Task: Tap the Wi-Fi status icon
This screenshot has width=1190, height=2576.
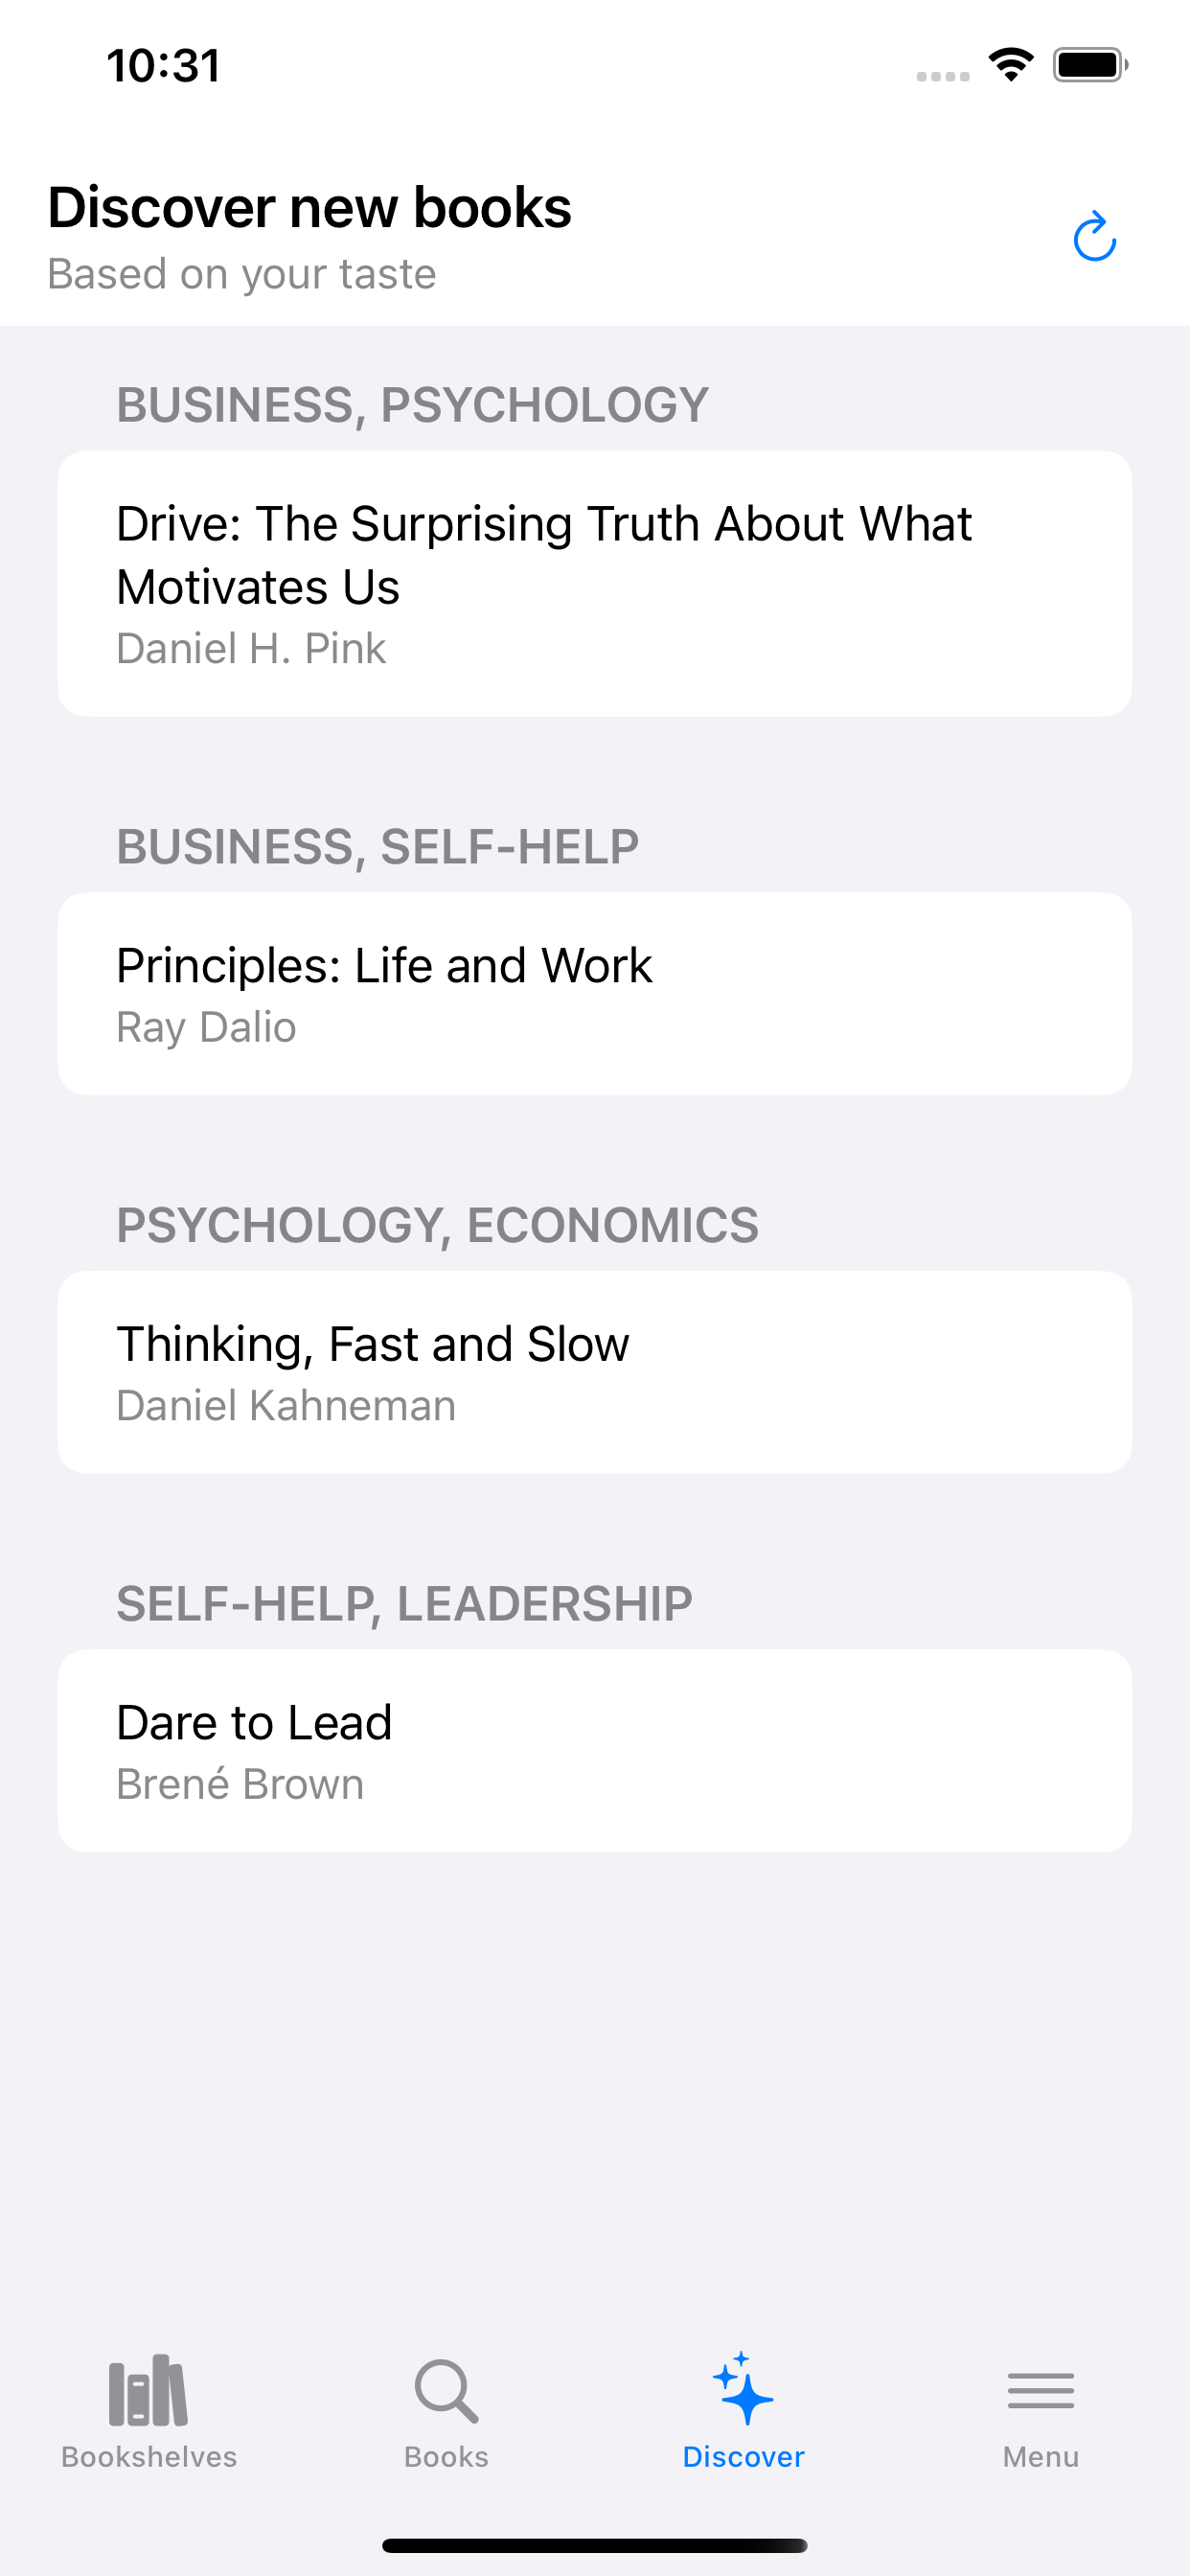Action: [x=1011, y=65]
